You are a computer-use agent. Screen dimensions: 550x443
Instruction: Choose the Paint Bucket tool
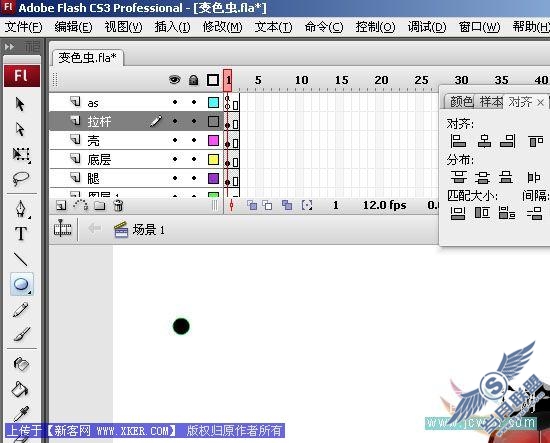tap(20, 389)
